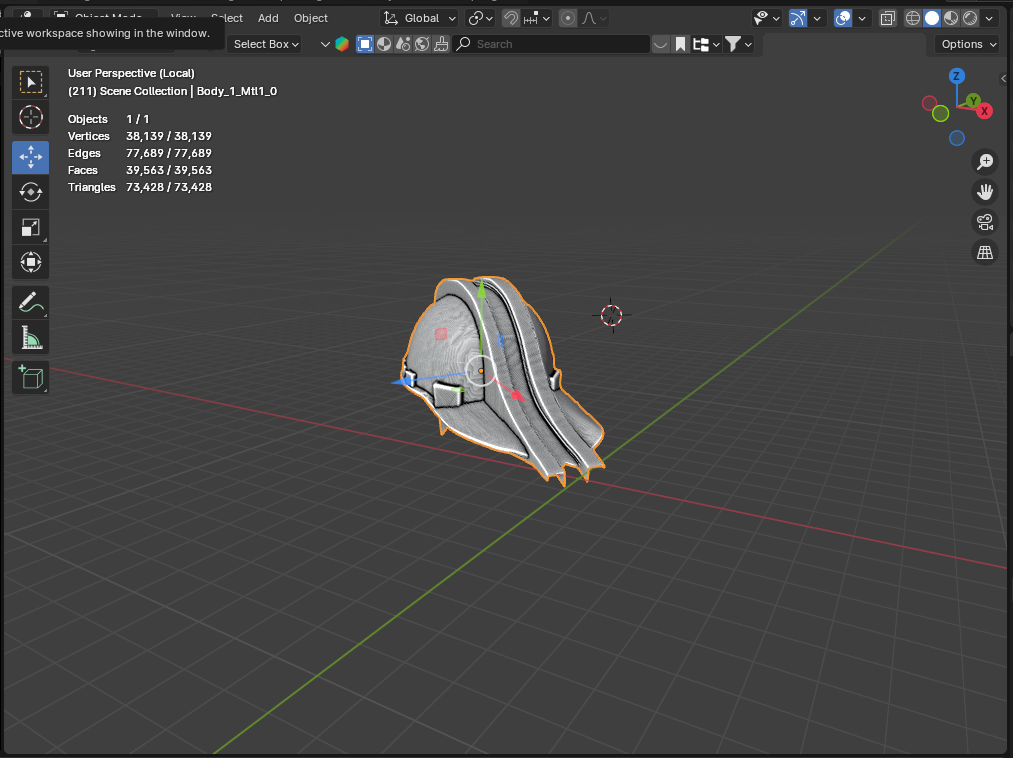
Task: Click the curved button left of the bookmark
Action: coord(660,44)
